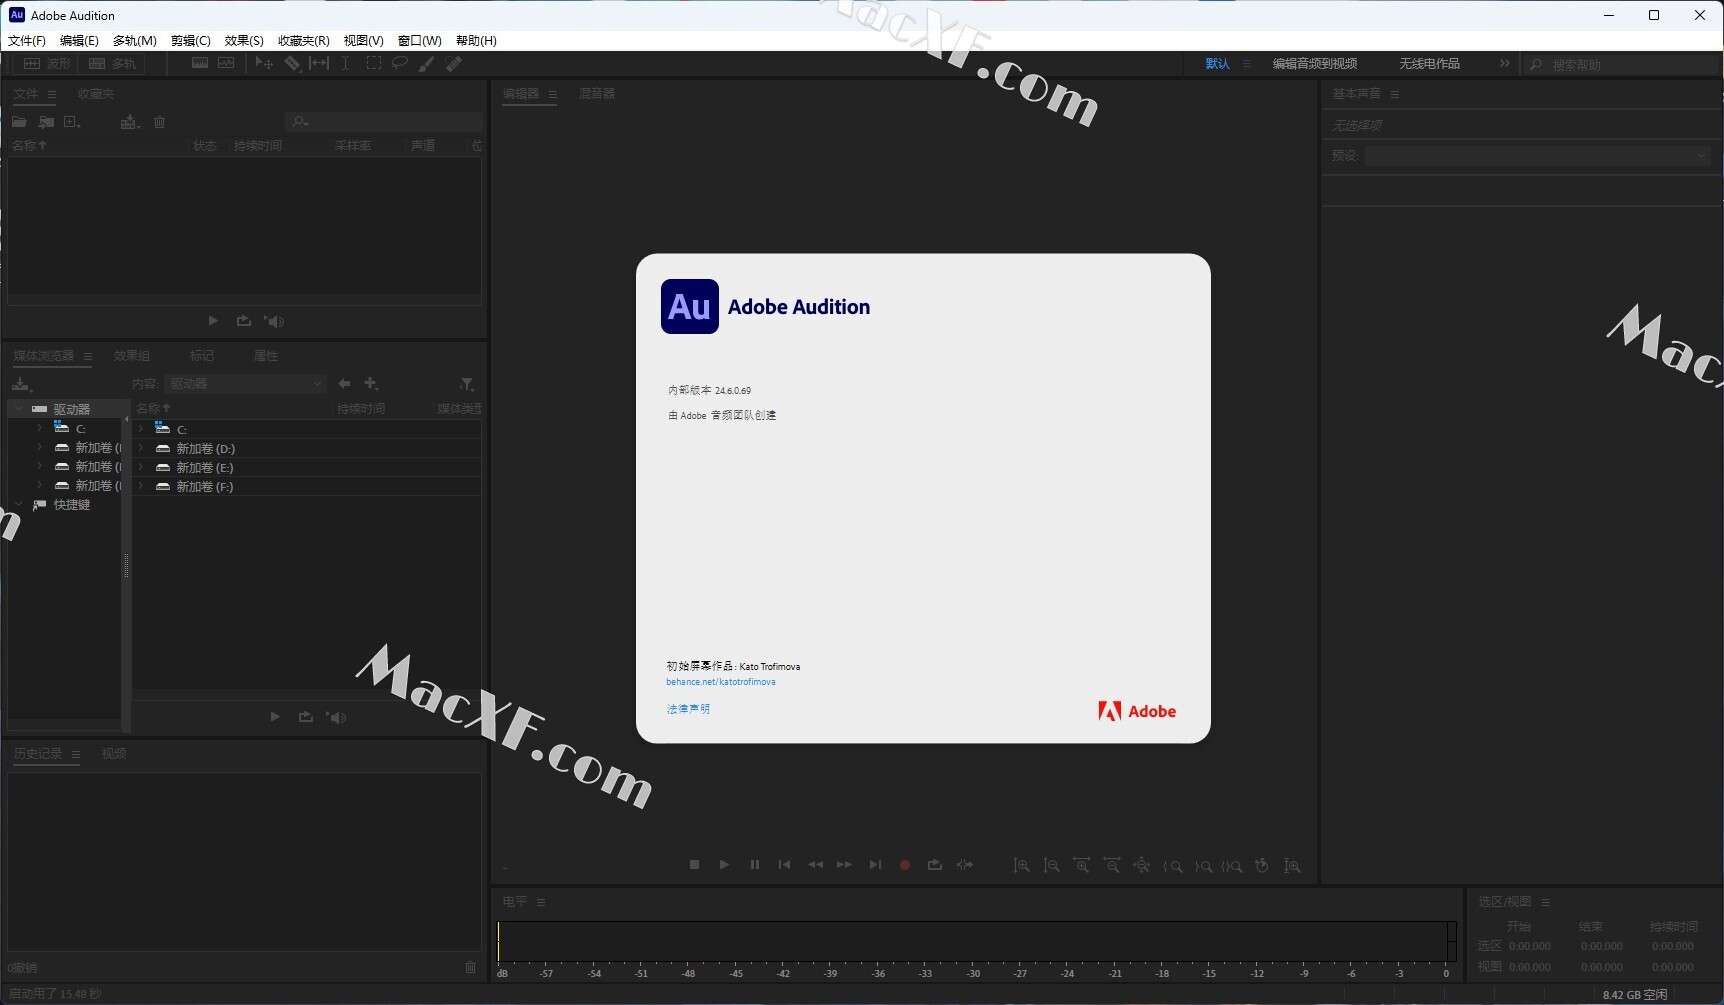
Task: Select the Marquee Selection tool
Action: coord(373,63)
